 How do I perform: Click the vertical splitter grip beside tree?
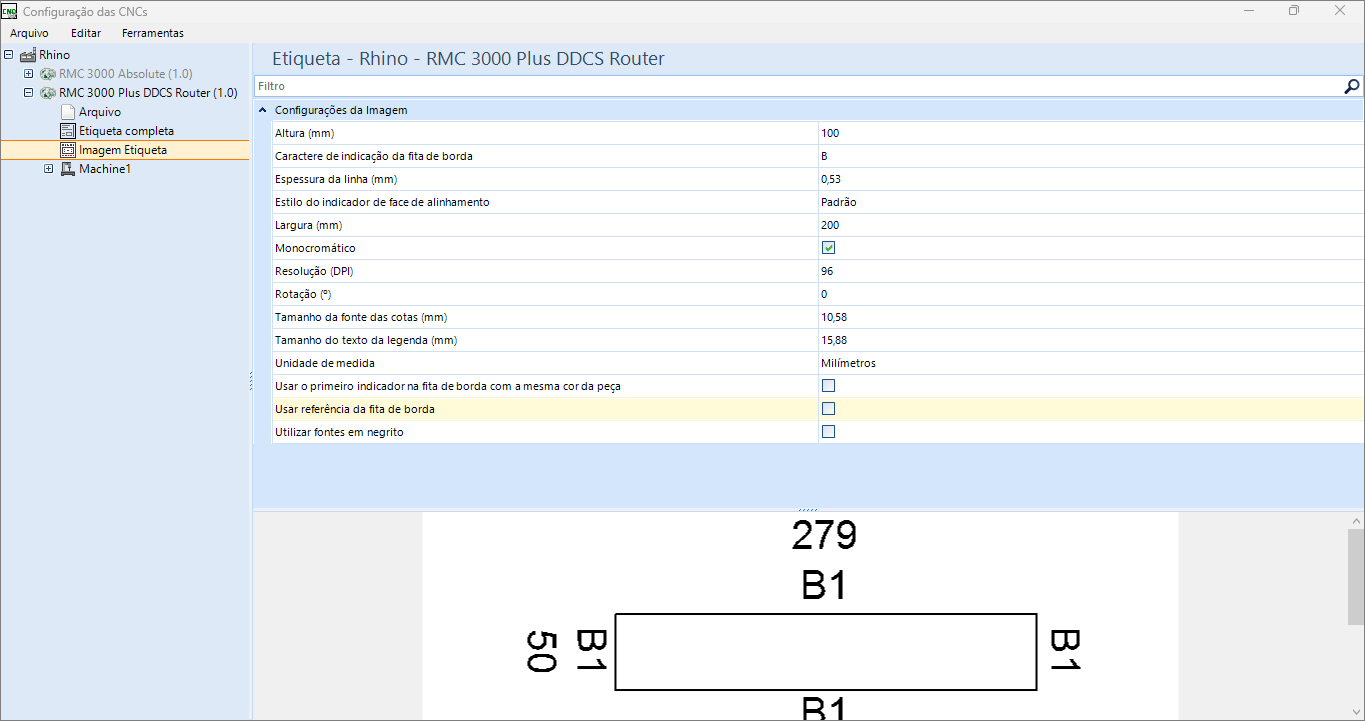click(250, 381)
